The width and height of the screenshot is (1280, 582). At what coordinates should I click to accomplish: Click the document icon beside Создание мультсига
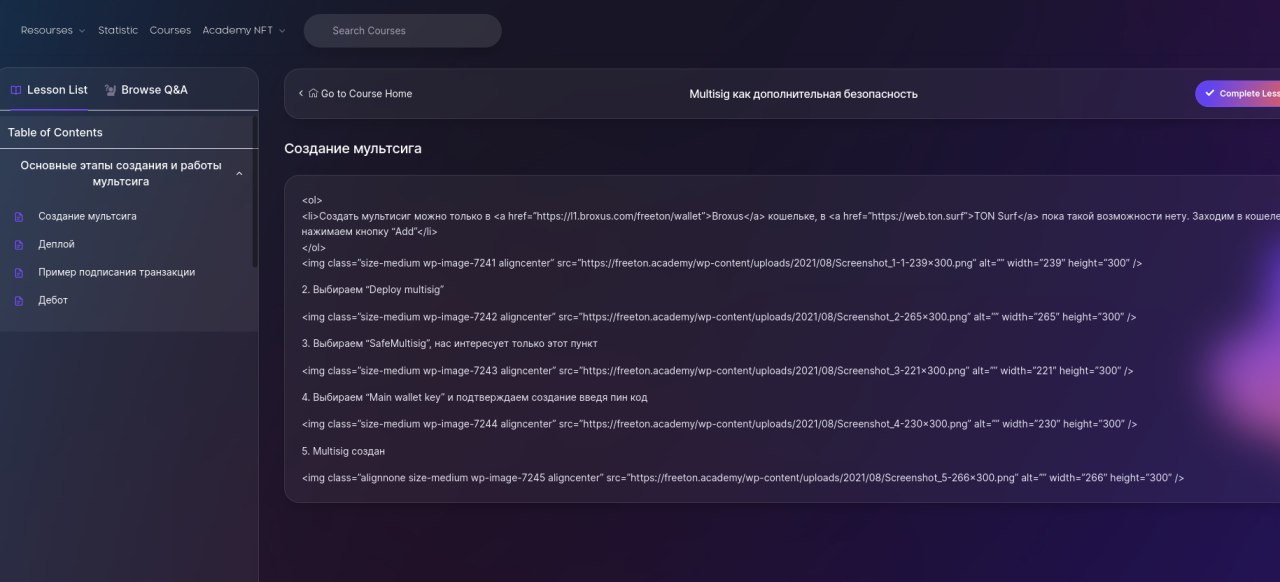point(18,217)
